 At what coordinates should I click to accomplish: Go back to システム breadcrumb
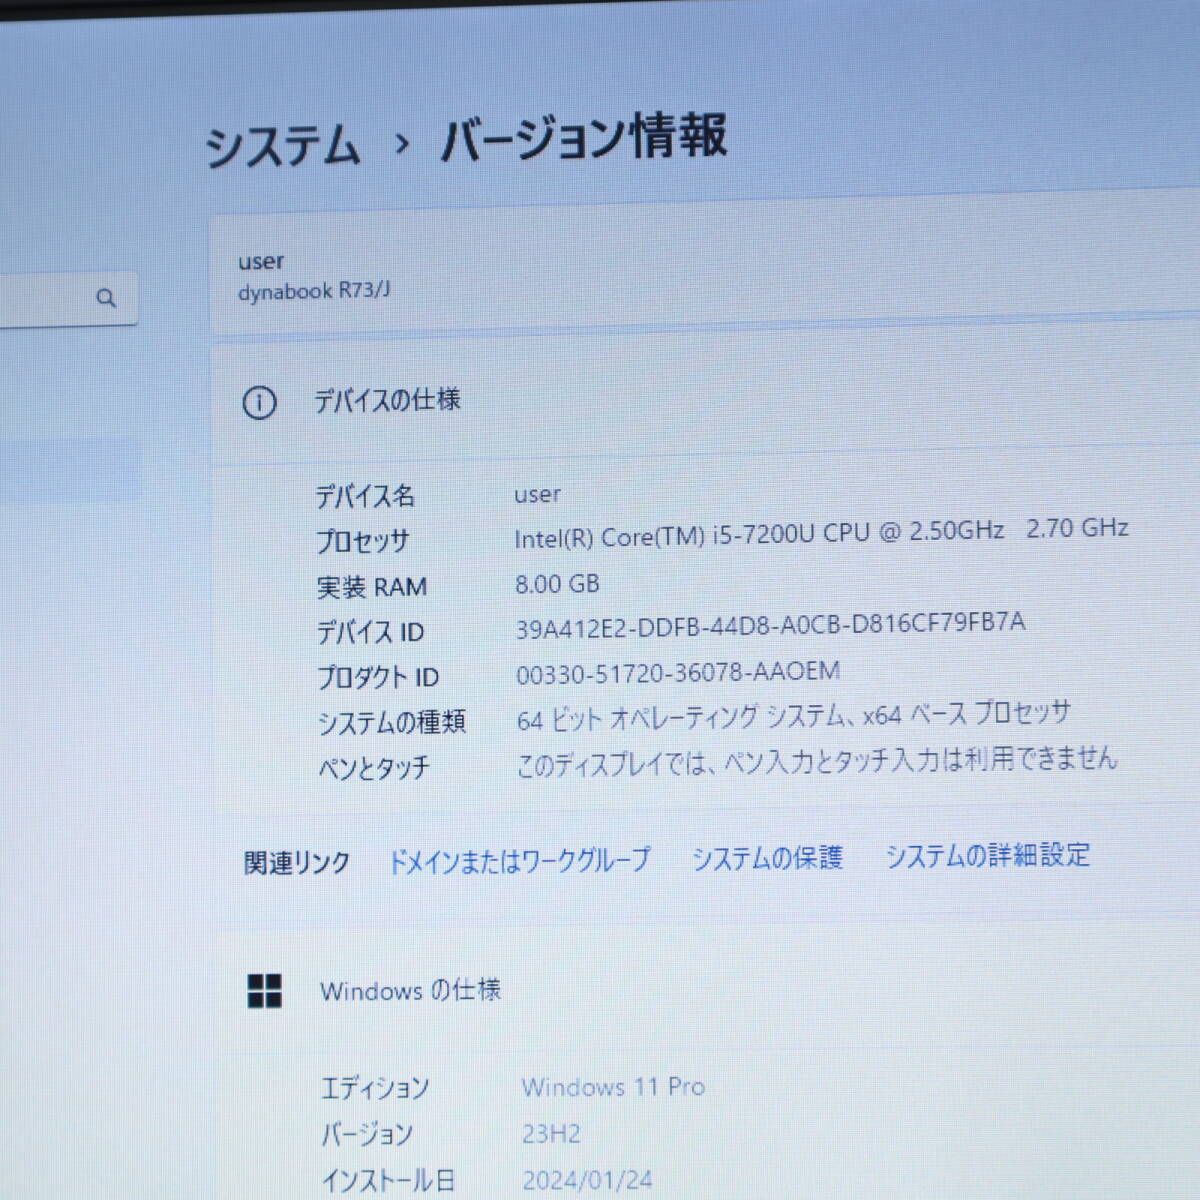(282, 147)
